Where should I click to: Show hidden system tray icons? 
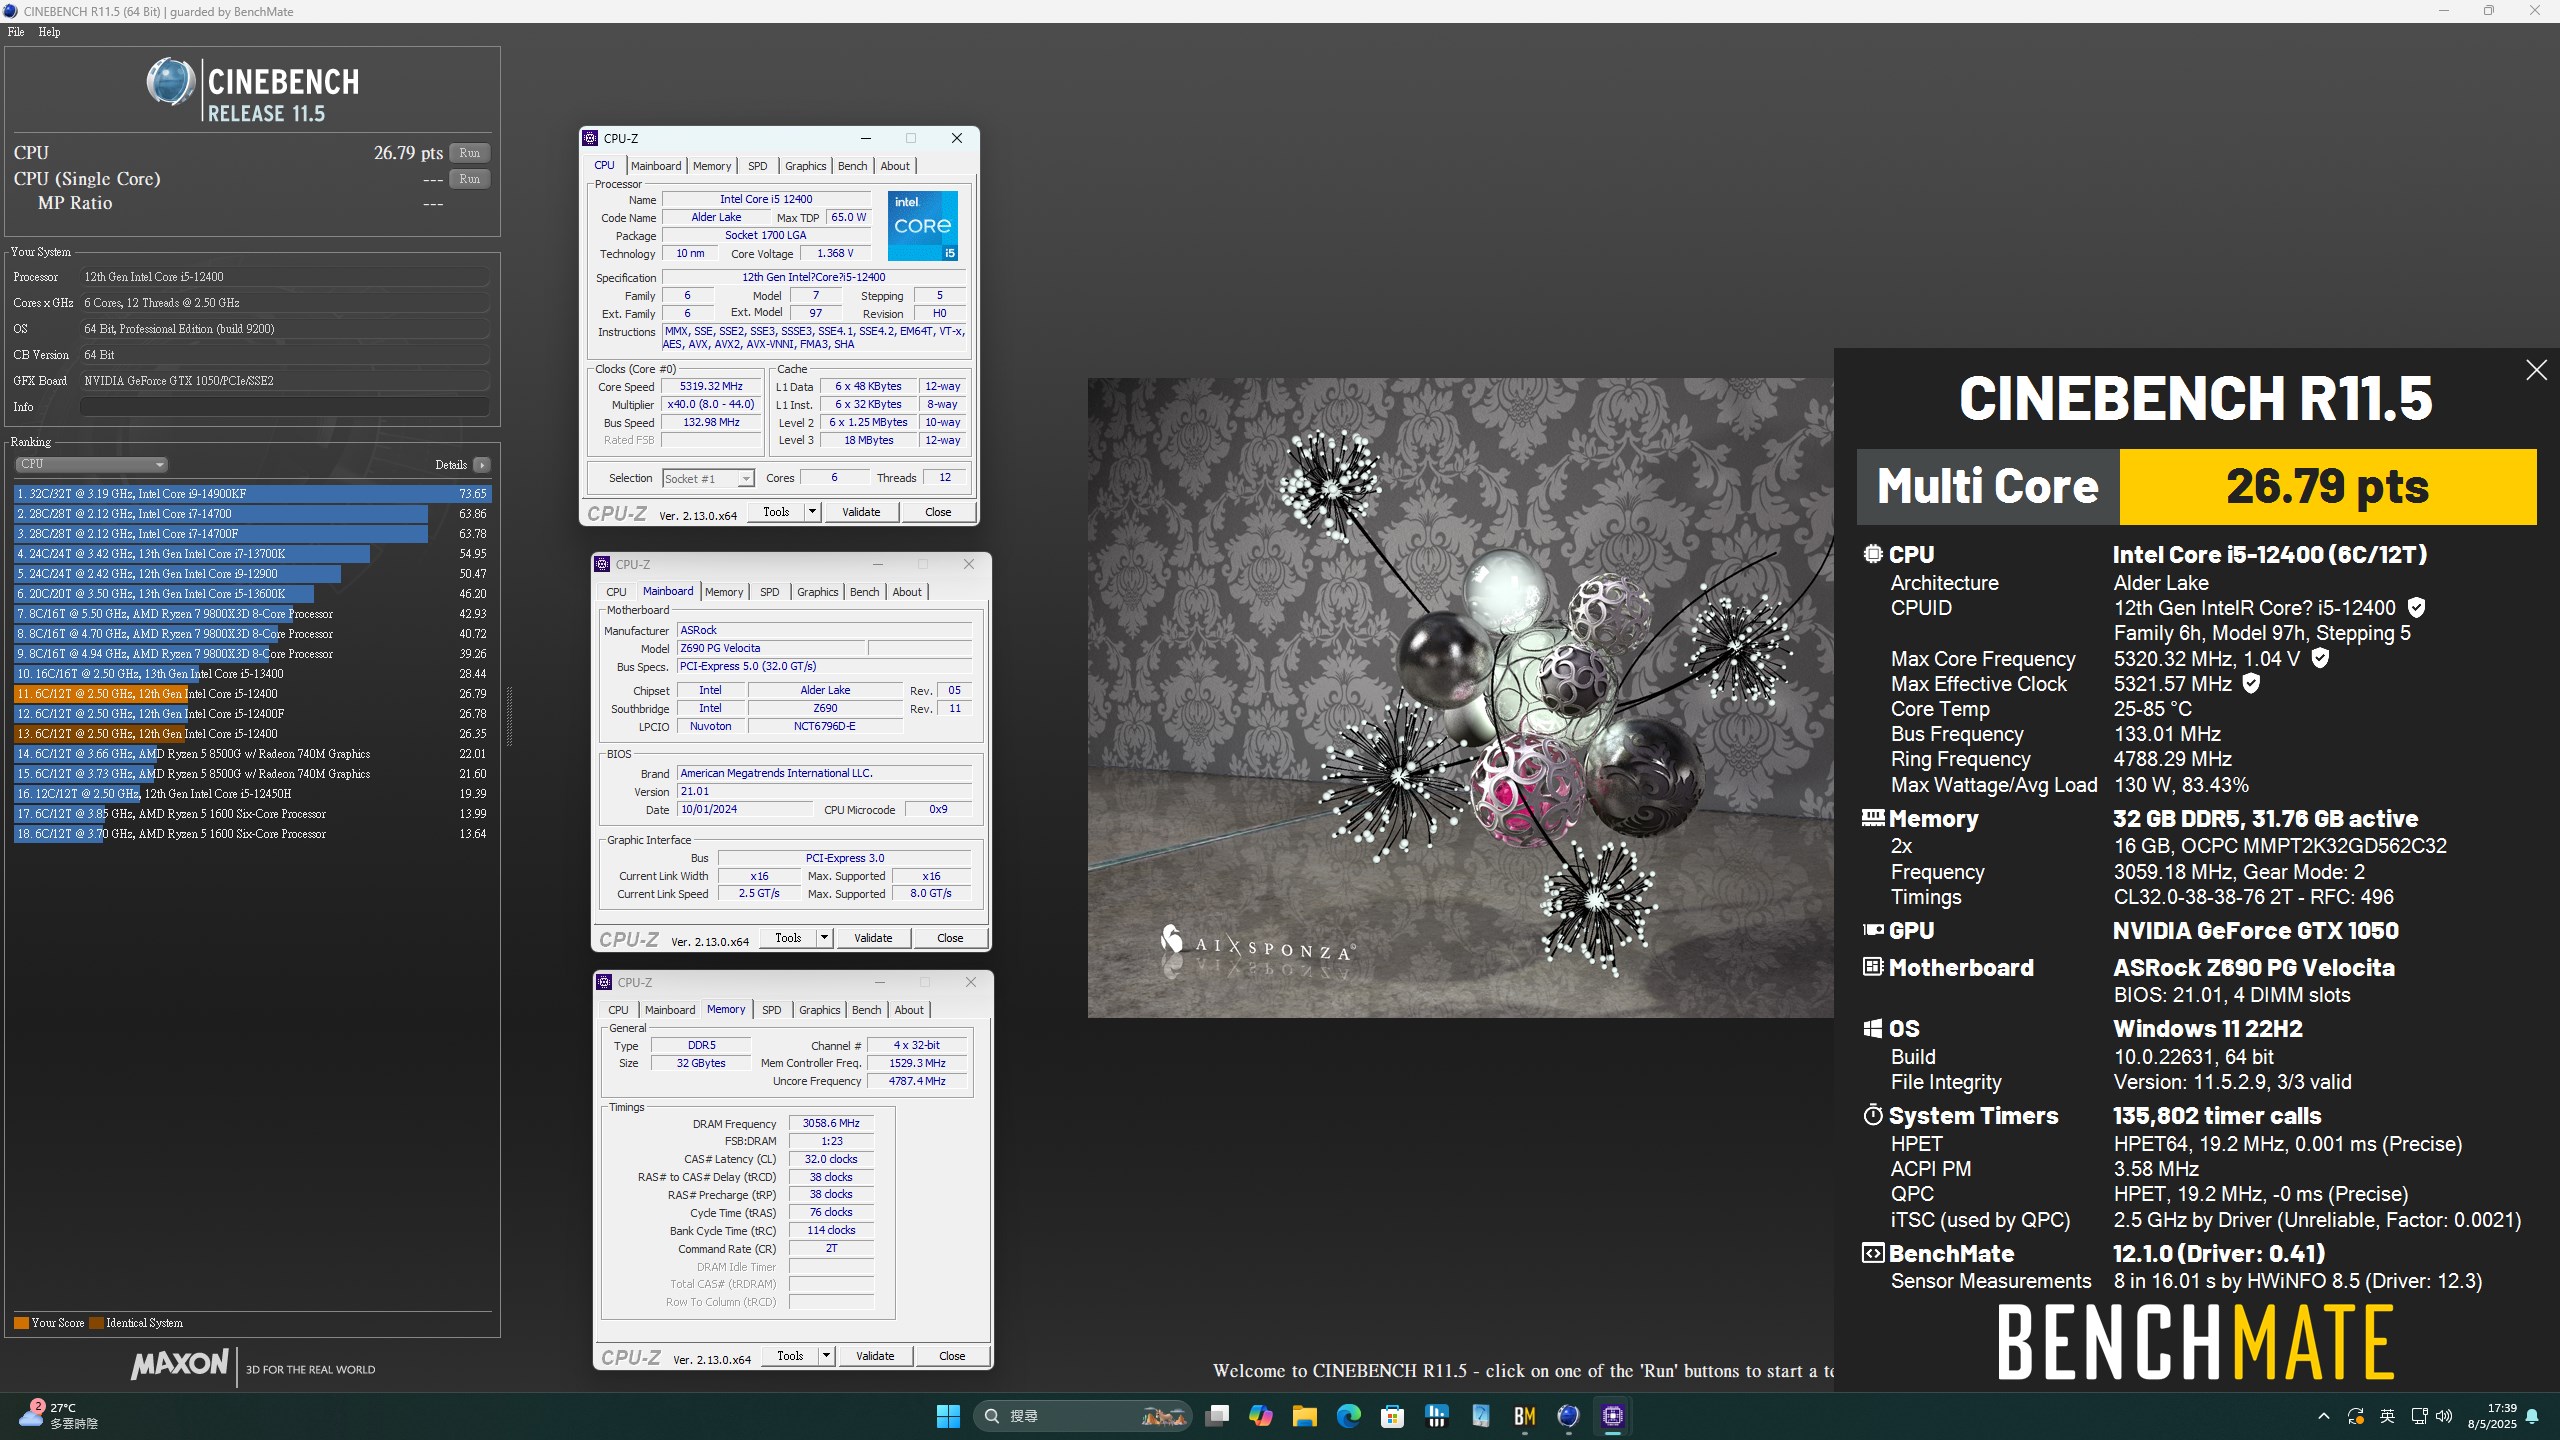(x=2324, y=1416)
